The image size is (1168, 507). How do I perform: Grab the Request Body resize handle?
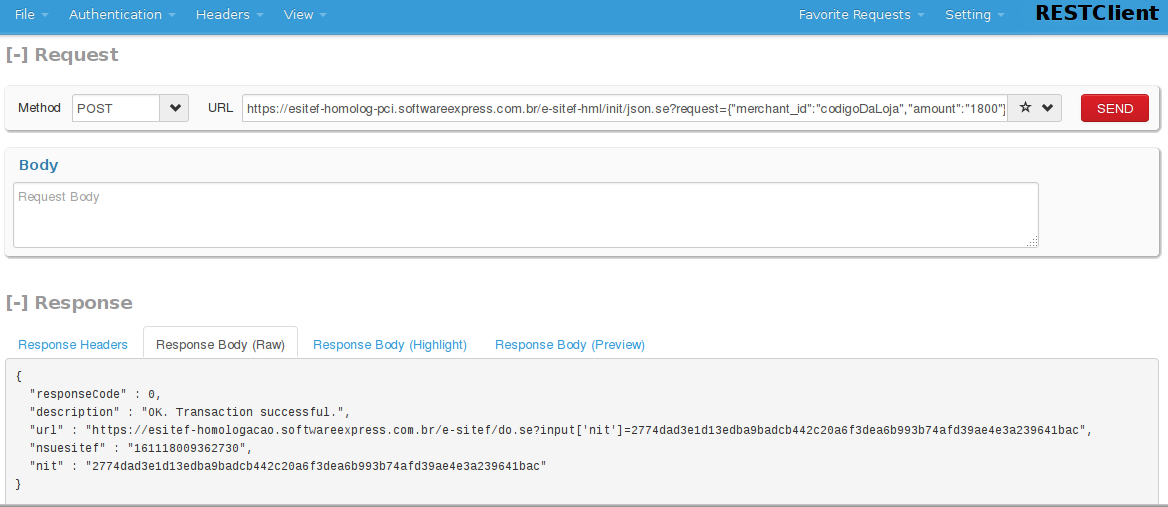pos(1032,241)
